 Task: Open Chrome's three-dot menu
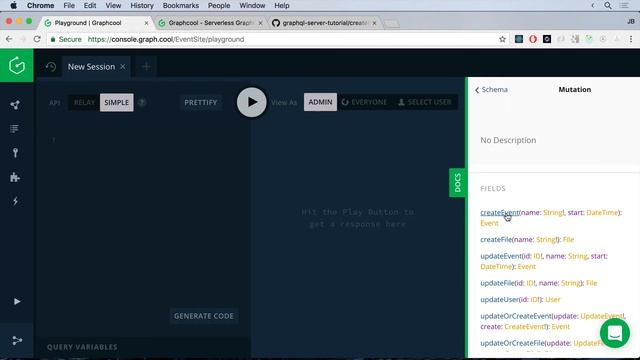631,39
